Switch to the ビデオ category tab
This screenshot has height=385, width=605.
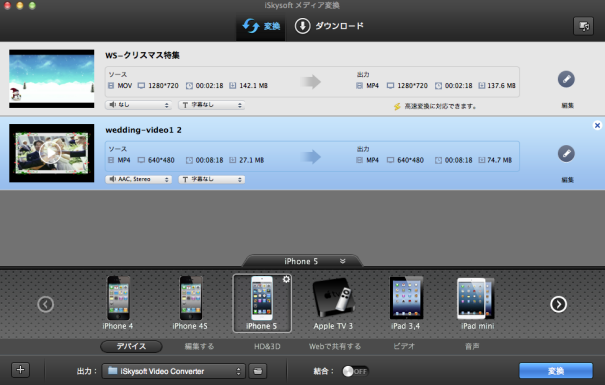(404, 346)
